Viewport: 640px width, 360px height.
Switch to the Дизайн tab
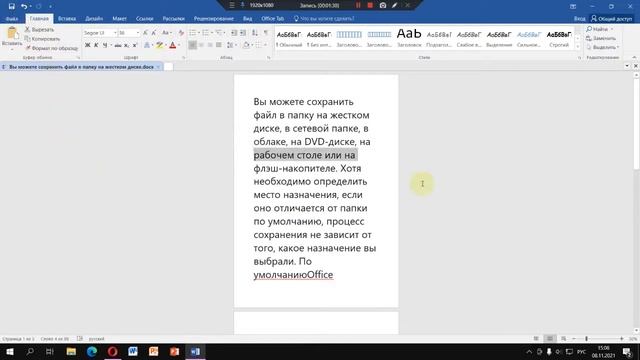(94, 19)
